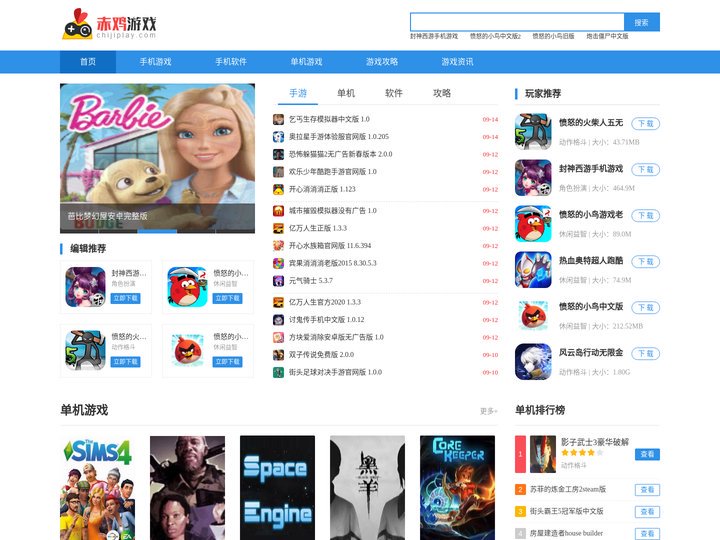720x540 pixels.
Task: Click the icon beside 宾果消消消老版2015
Action: [x=278, y=263]
